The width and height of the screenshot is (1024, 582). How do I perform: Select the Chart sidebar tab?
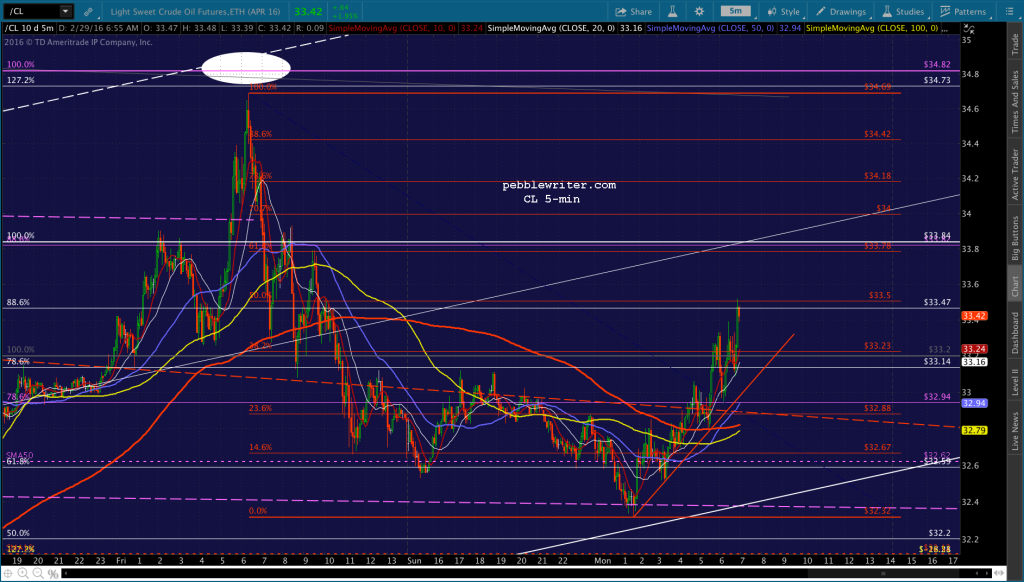coord(1015,285)
